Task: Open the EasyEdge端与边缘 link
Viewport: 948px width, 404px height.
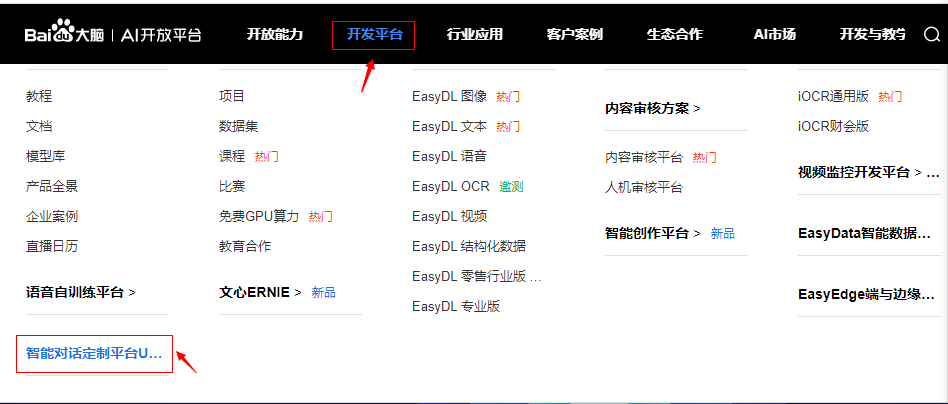Action: point(867,295)
